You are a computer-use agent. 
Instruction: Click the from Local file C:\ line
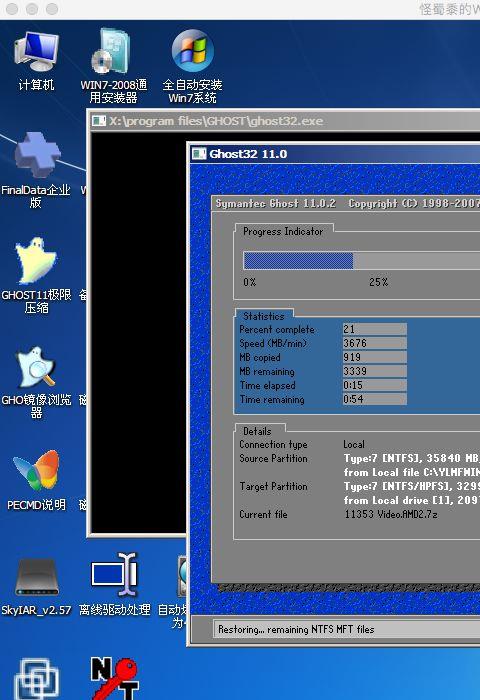point(411,472)
